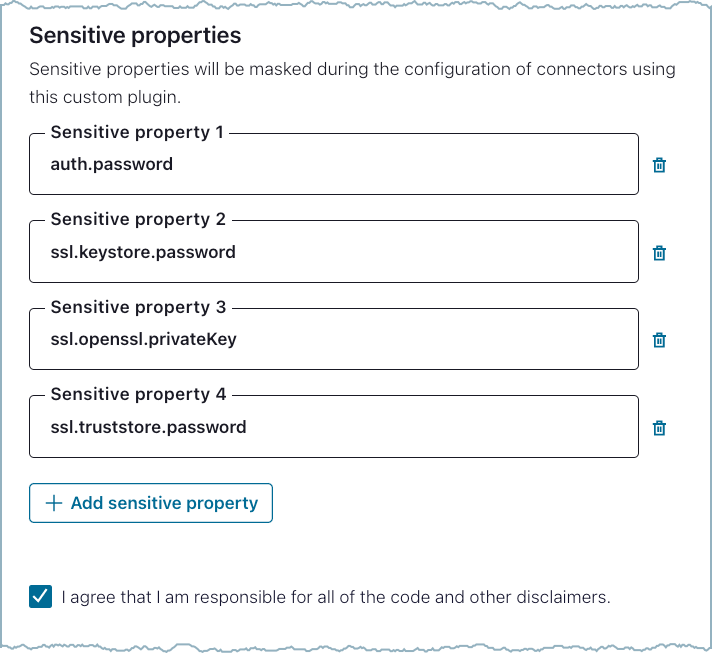The height and width of the screenshot is (653, 712).
Task: Click the 'Sensitive properties' section heading
Action: 135,36
